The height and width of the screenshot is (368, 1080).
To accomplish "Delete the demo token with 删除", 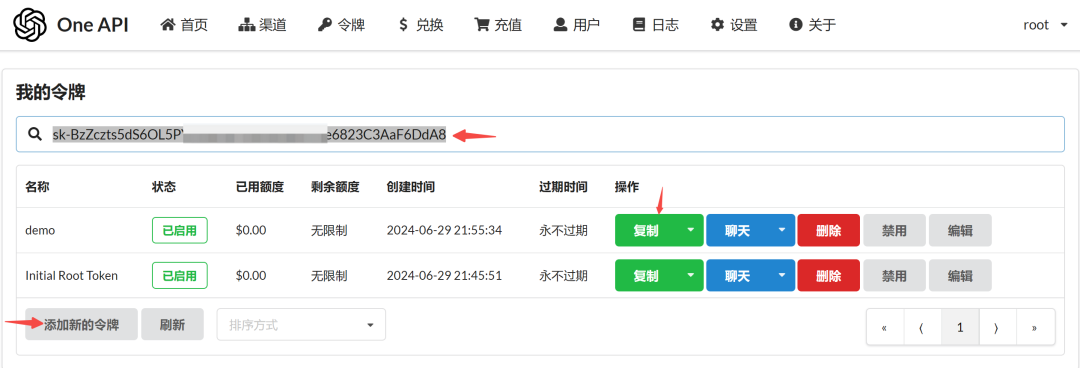I will [x=829, y=230].
